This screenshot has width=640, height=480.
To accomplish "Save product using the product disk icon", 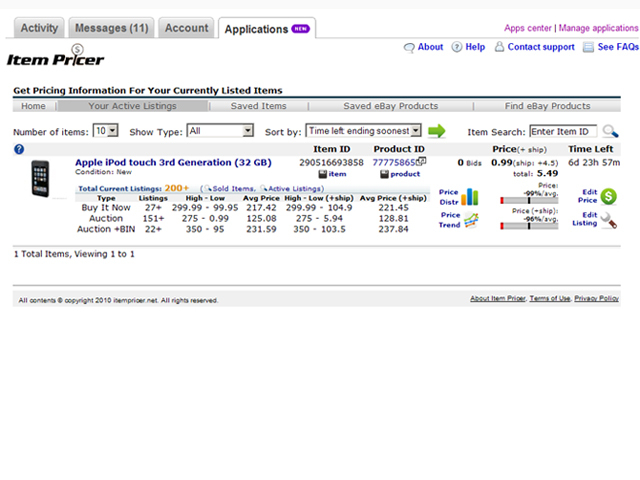I will pos(384,174).
